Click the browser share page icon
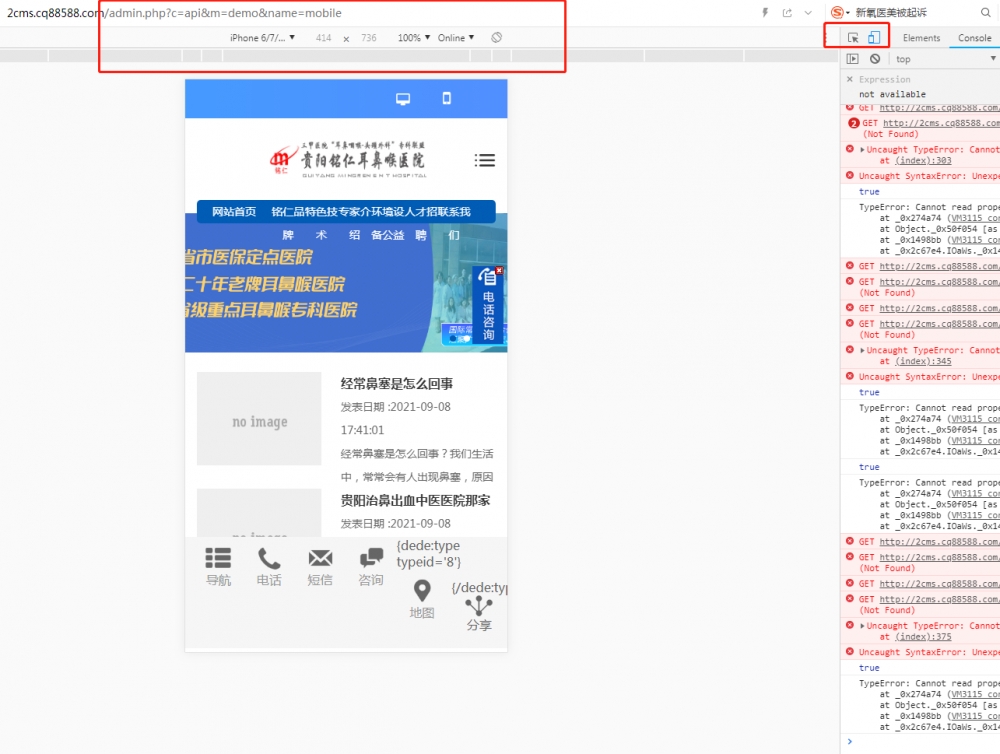Image resolution: width=1000 pixels, height=754 pixels. tap(787, 13)
